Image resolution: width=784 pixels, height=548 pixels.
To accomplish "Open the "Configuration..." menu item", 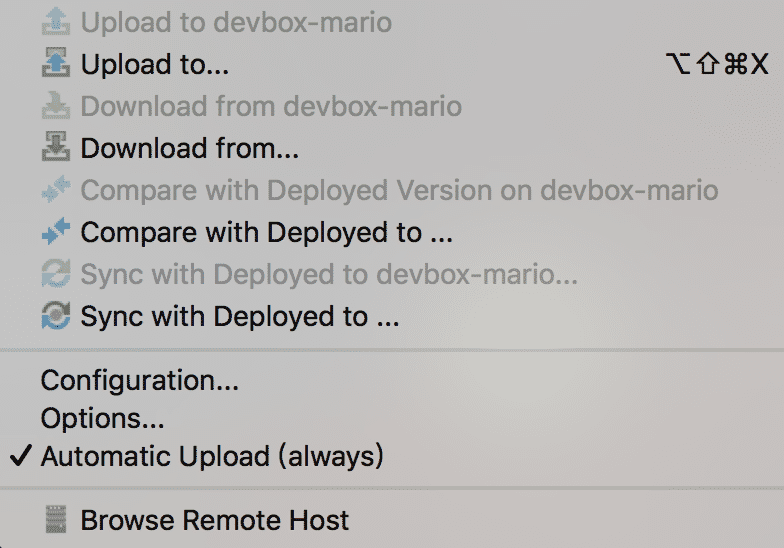I will 392,380.
